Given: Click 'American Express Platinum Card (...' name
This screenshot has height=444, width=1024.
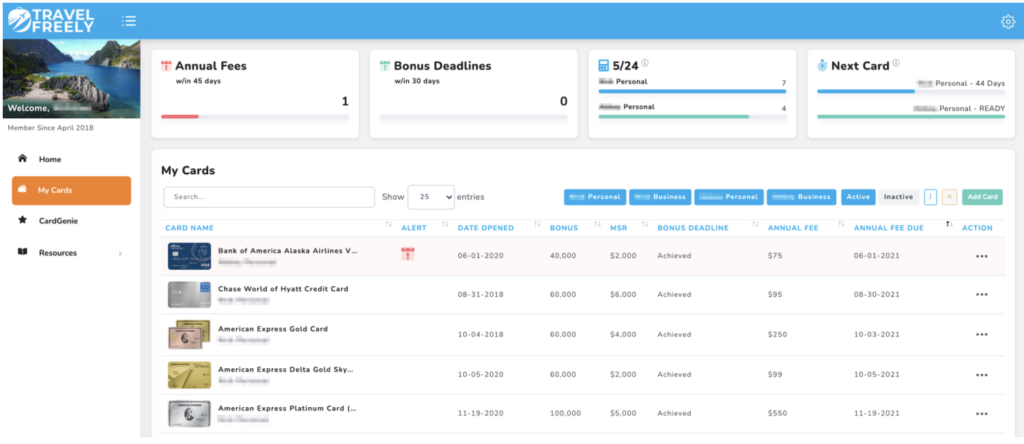Looking at the screenshot, I should click(x=288, y=408).
